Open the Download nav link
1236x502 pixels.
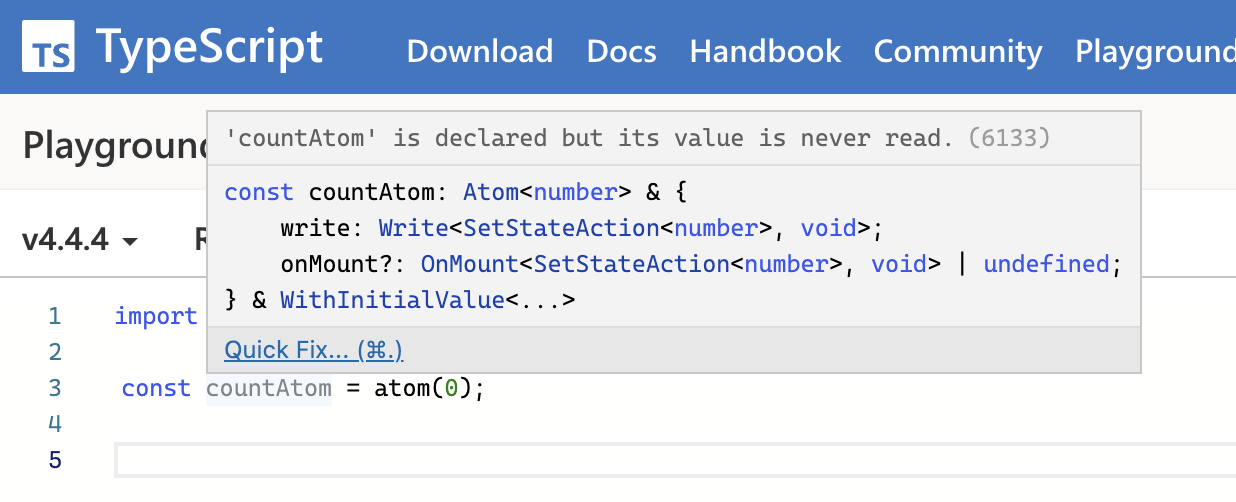click(480, 51)
